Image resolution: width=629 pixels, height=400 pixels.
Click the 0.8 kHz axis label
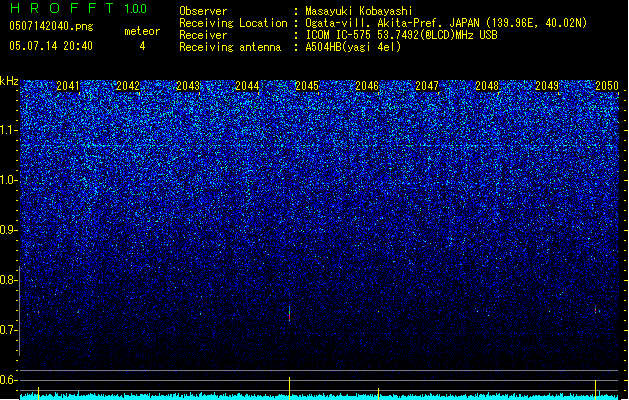click(9, 280)
